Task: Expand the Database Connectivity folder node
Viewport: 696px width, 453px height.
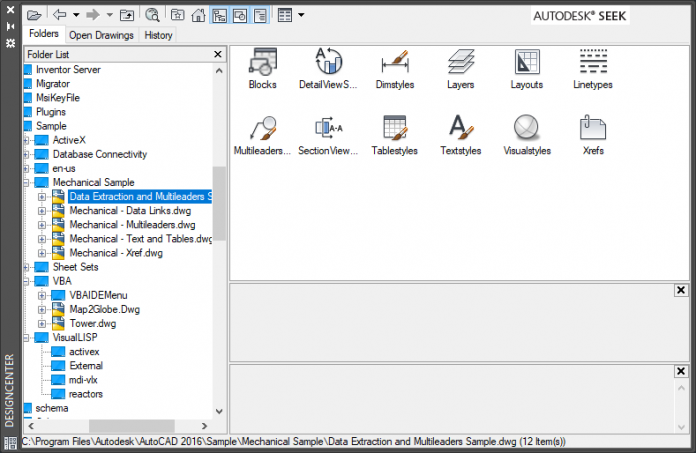Action: [26, 154]
